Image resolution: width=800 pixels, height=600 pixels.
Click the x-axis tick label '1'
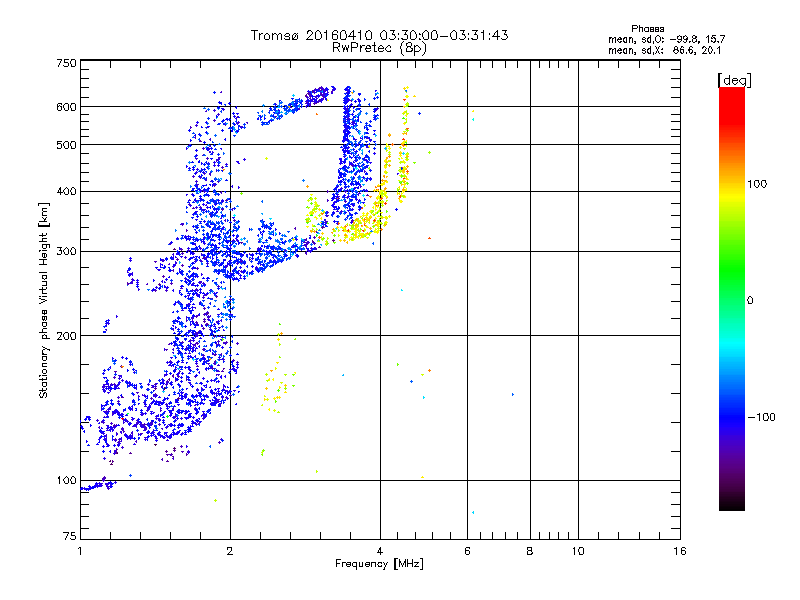pos(80,551)
